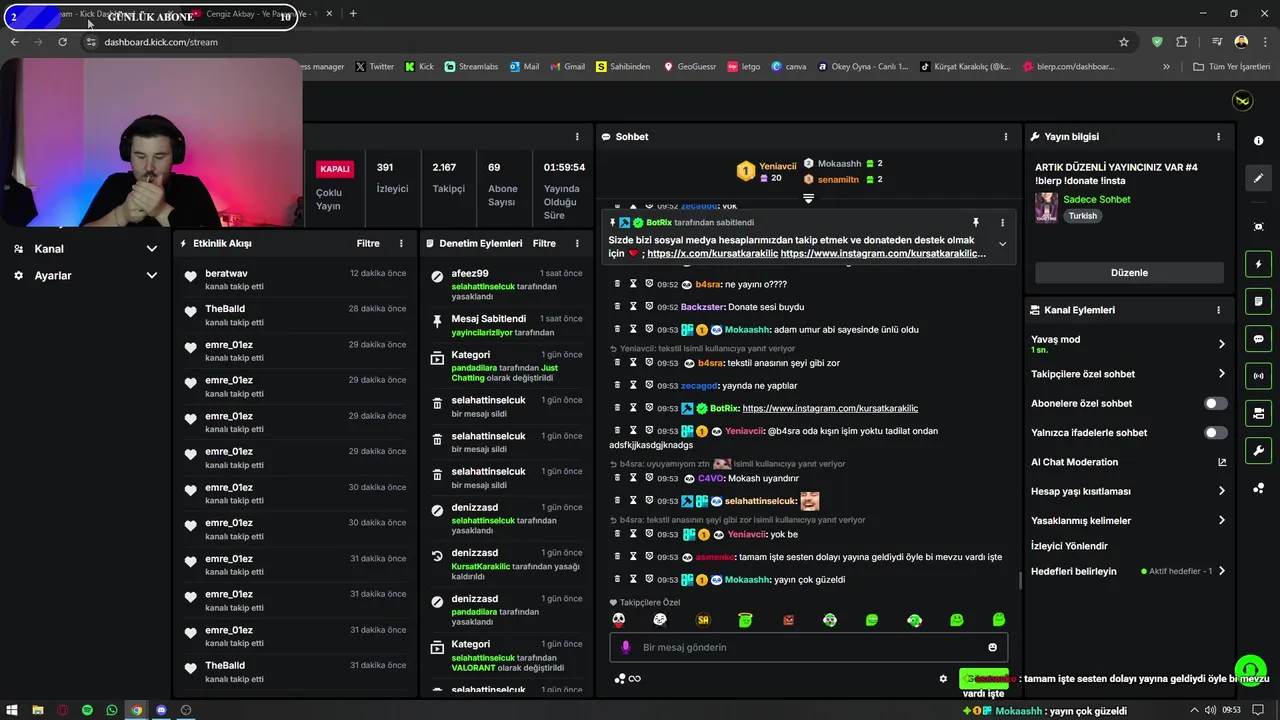Open the Streamlabs bookmark
Image resolution: width=1280 pixels, height=720 pixels.
[x=470, y=67]
